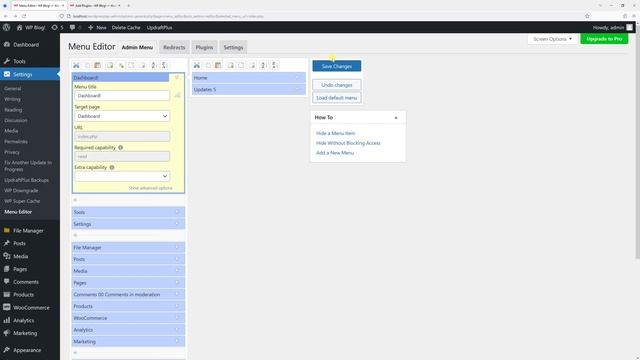Open the Screen Options dropdown
Image resolution: width=640 pixels, height=360 pixels.
click(x=552, y=39)
